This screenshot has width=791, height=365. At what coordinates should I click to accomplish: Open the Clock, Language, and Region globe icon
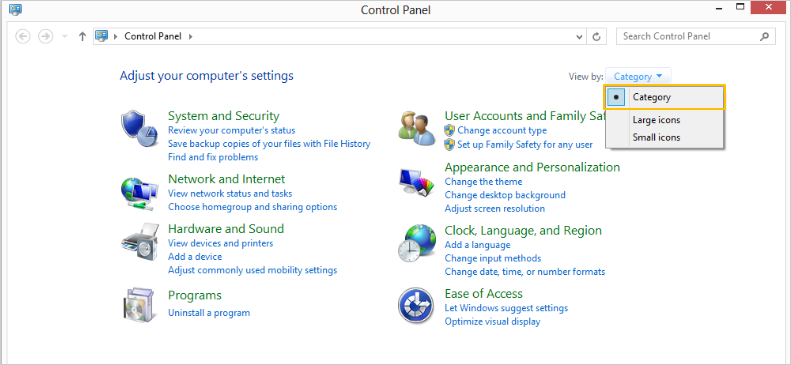tap(417, 244)
